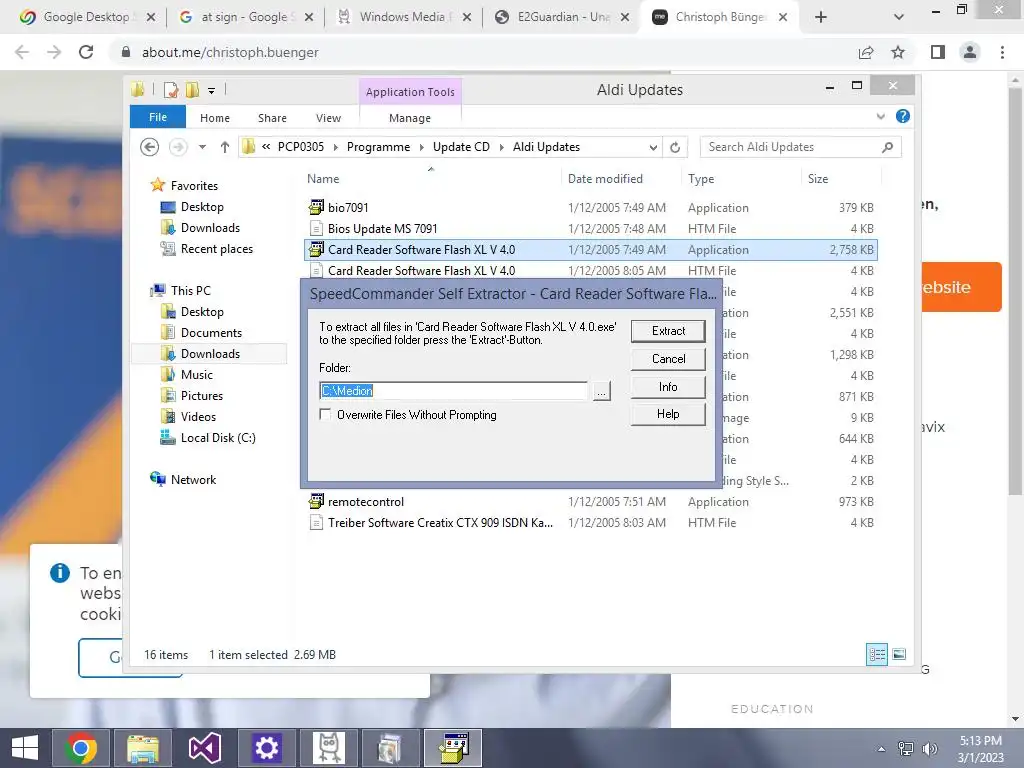Viewport: 1024px width, 768px height.
Task: Click the Folder path input field
Action: tap(453, 391)
